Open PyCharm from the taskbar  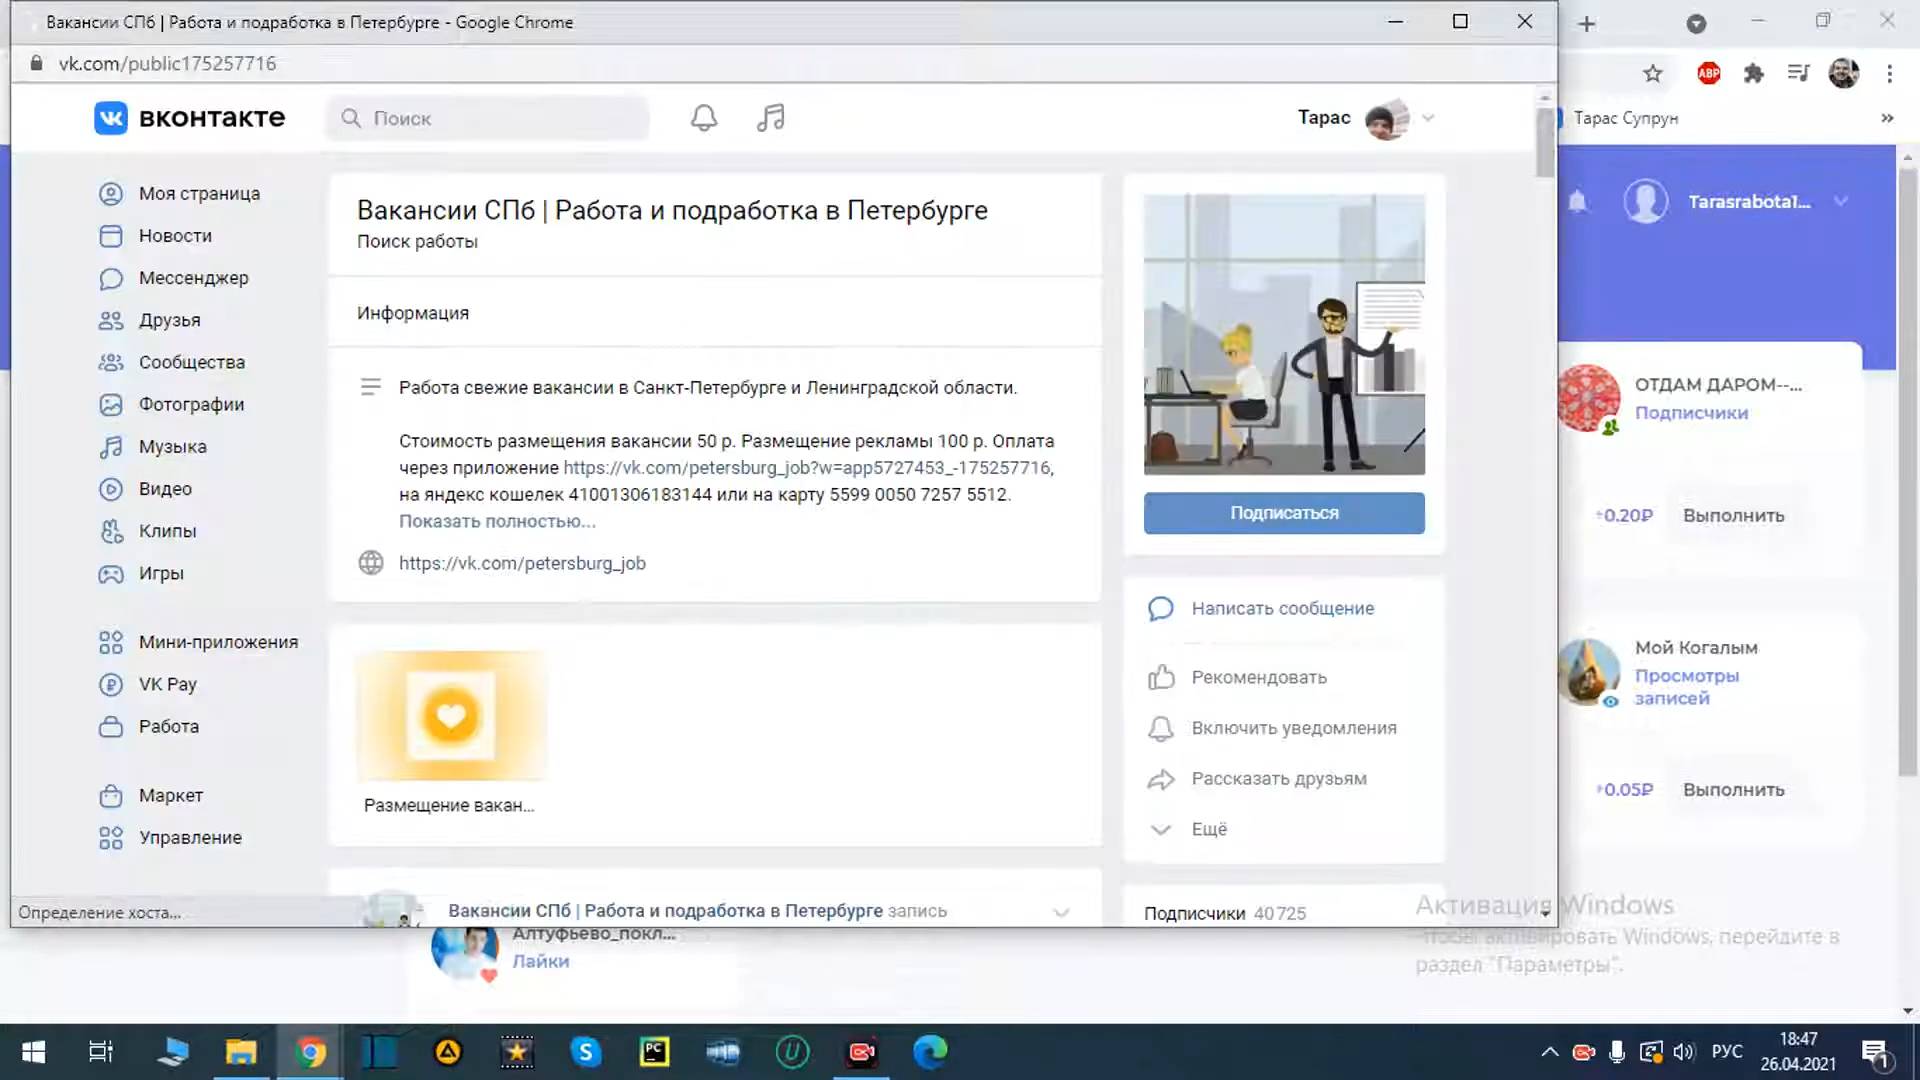point(654,1051)
